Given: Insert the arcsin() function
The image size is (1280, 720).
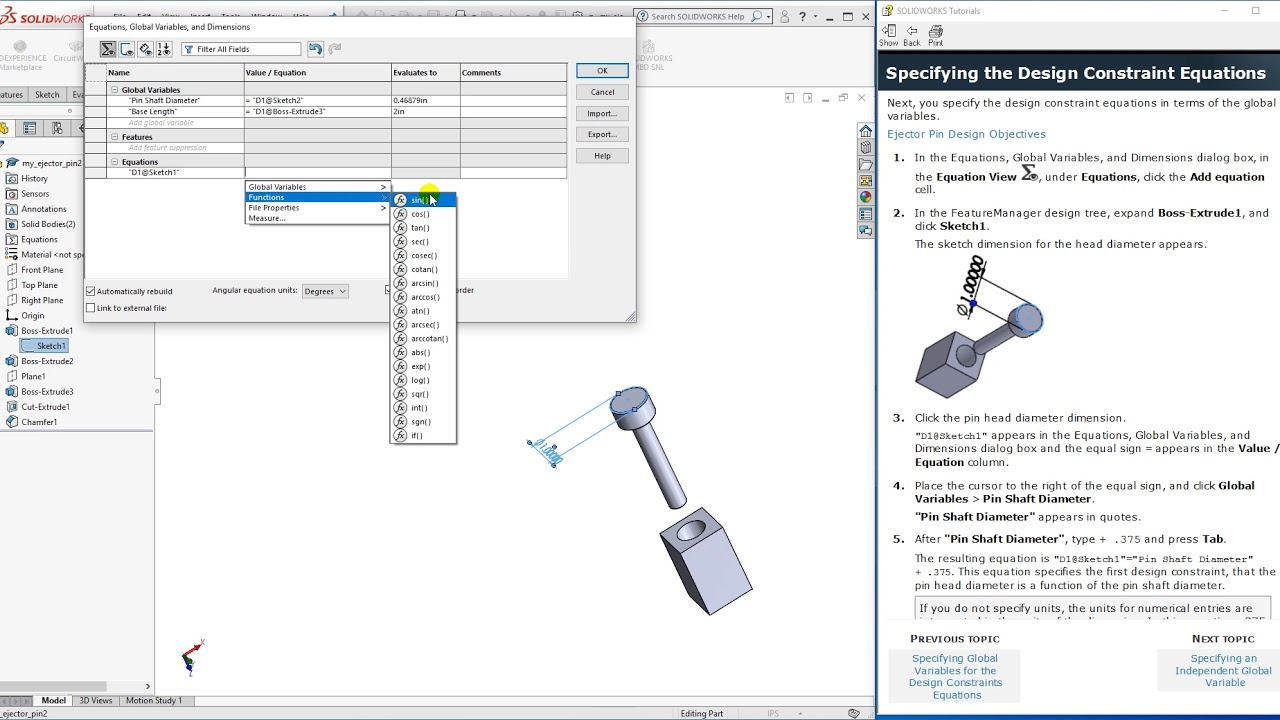Looking at the screenshot, I should [423, 283].
